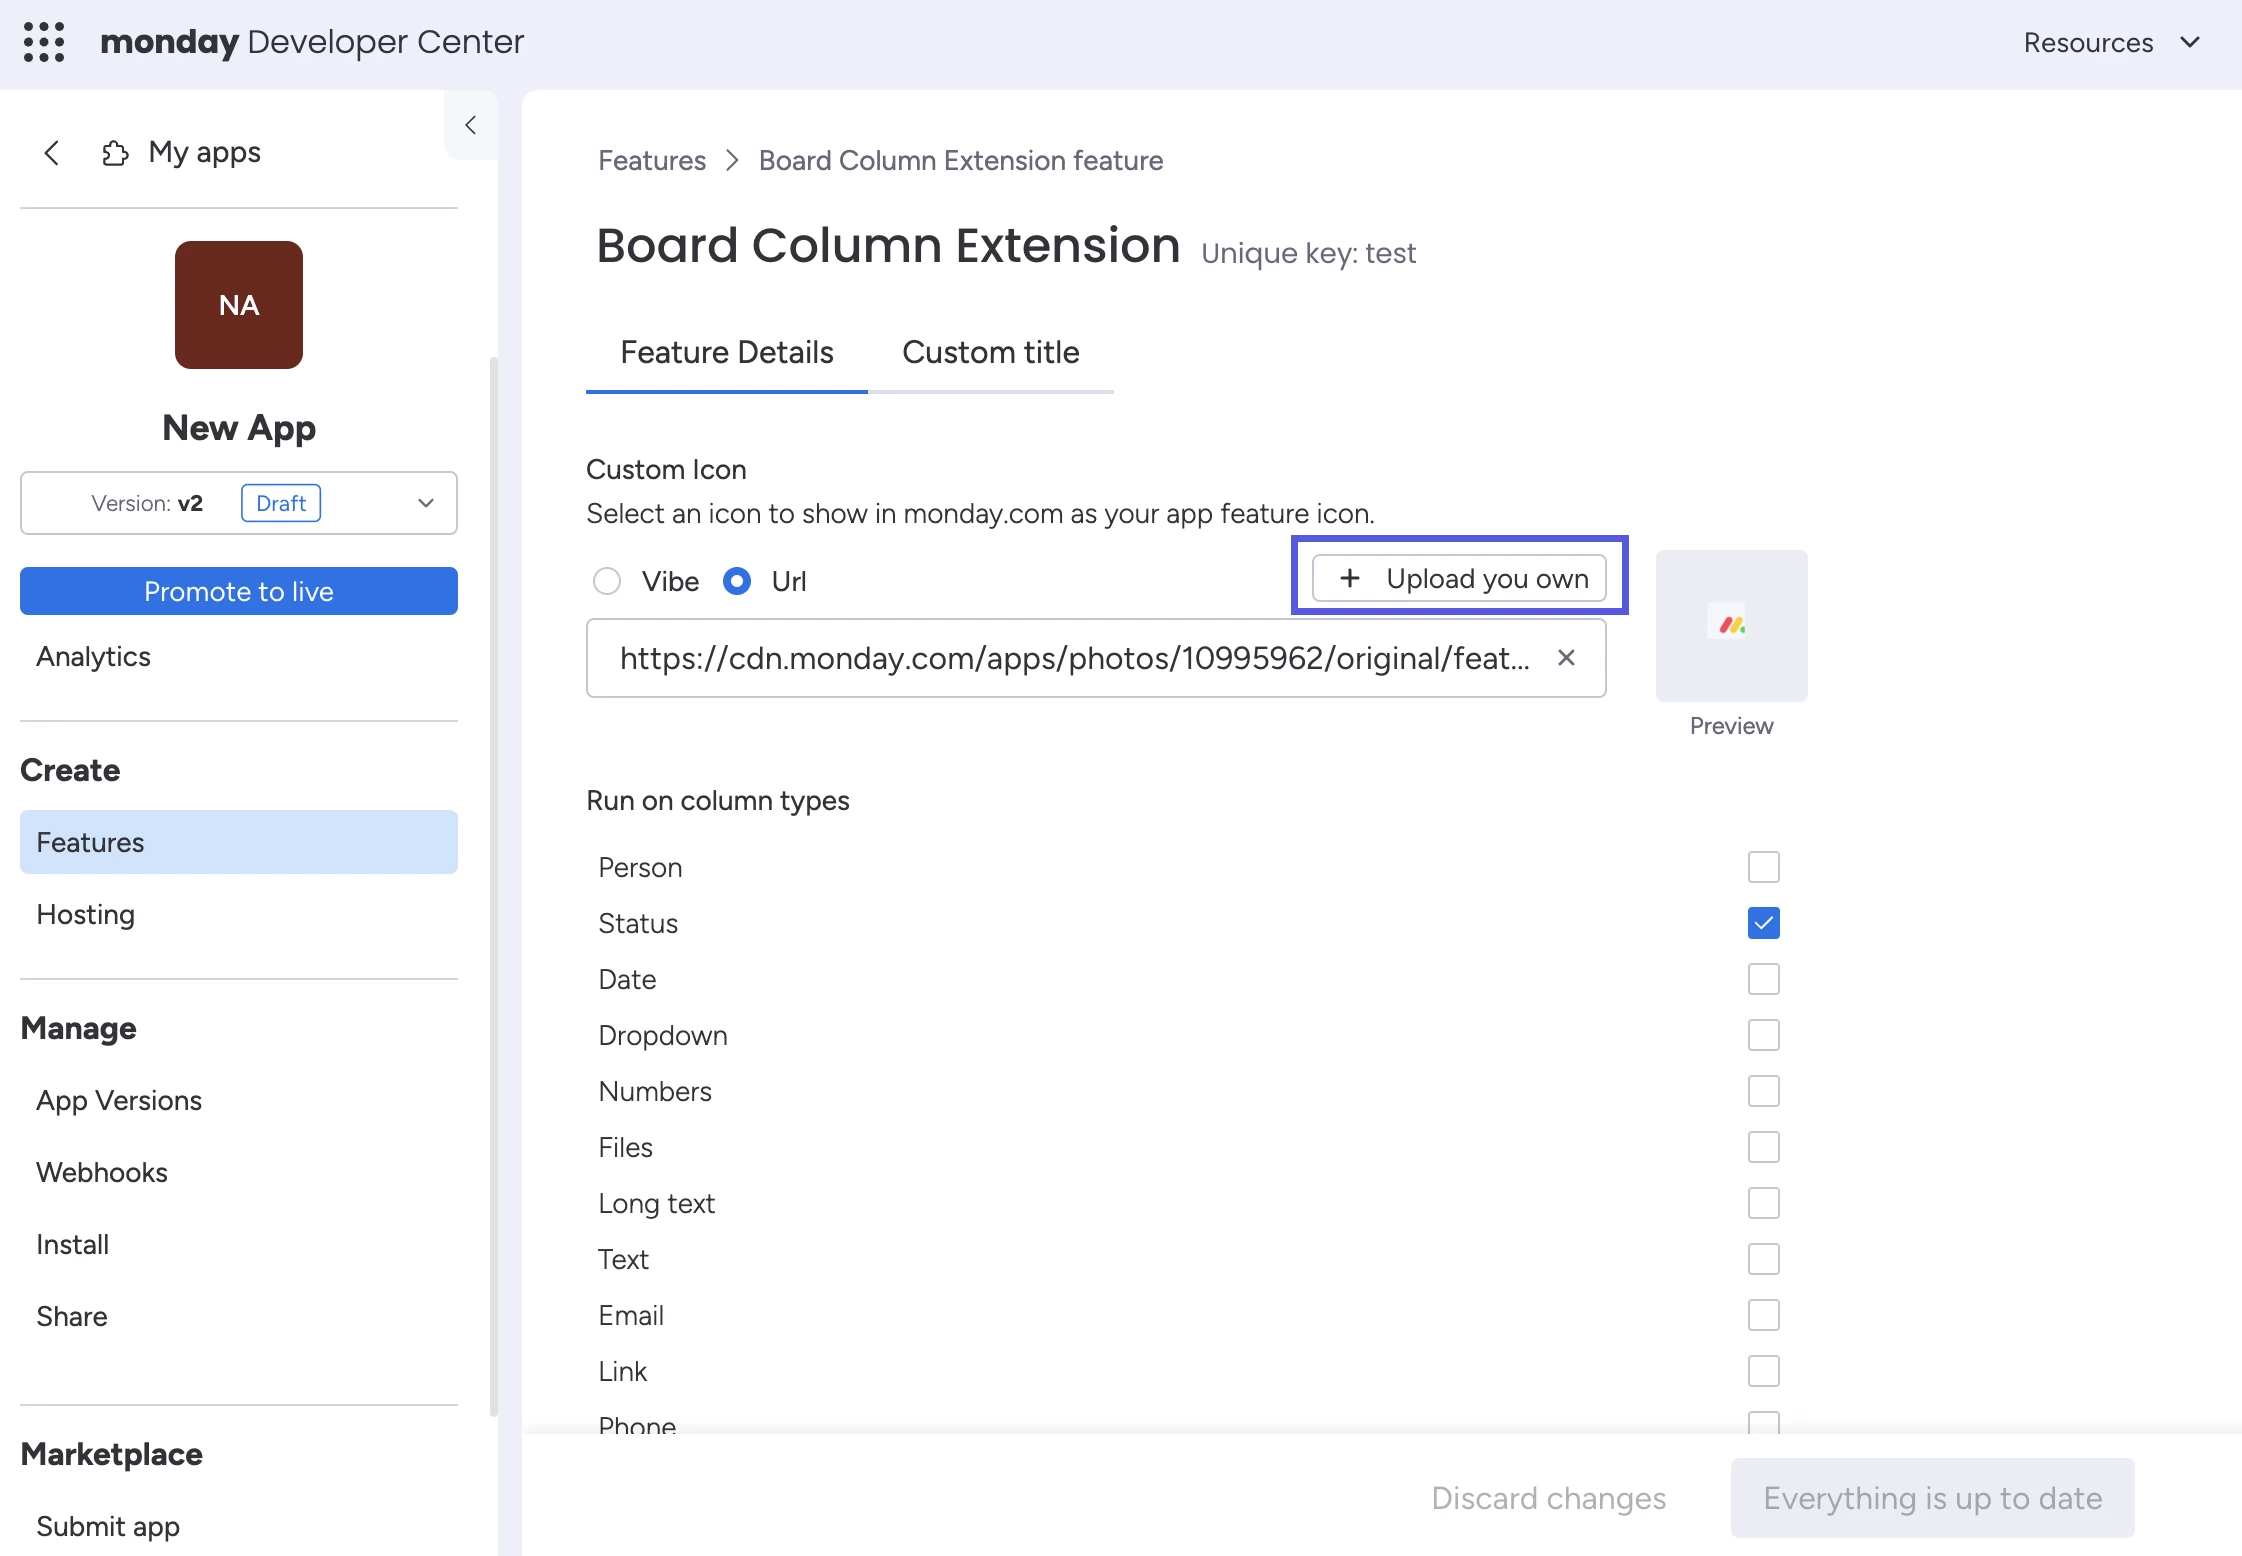Image resolution: width=2242 pixels, height=1556 pixels.
Task: Click Everything is up to date button
Action: (x=1933, y=1498)
